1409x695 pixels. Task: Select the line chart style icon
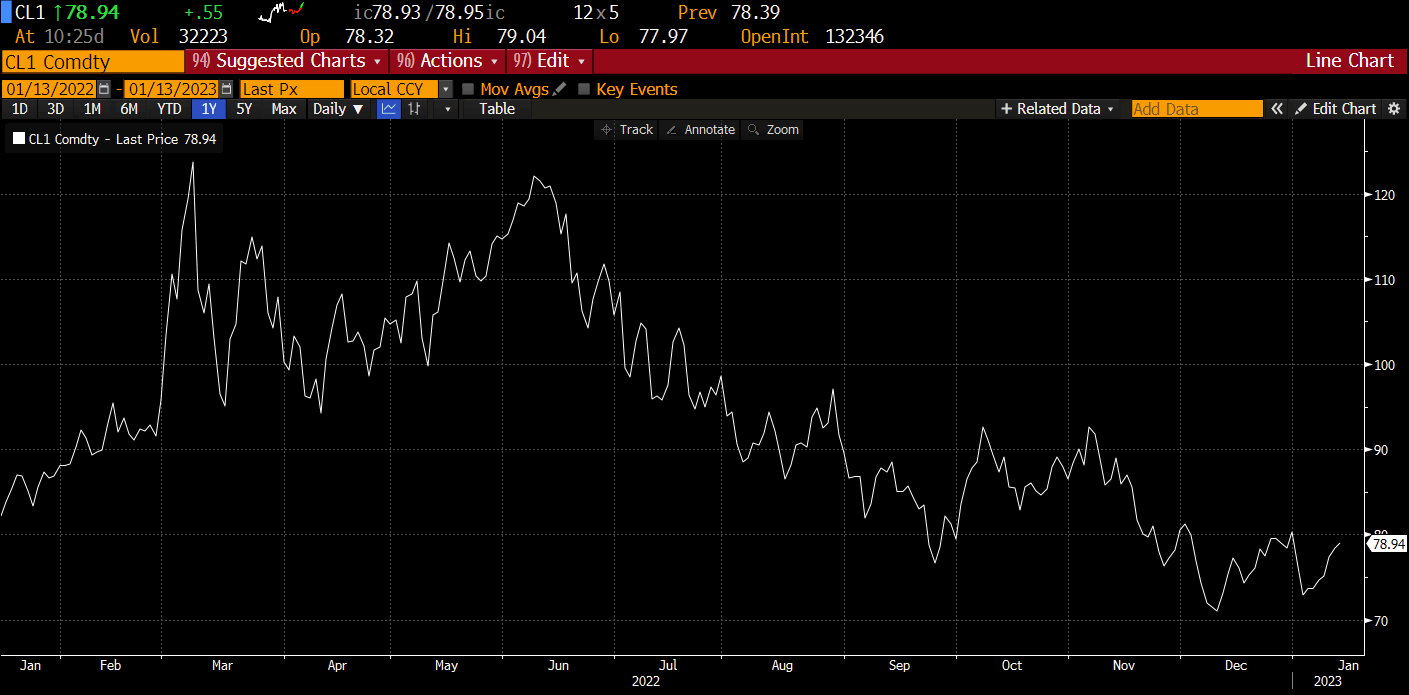tap(388, 109)
